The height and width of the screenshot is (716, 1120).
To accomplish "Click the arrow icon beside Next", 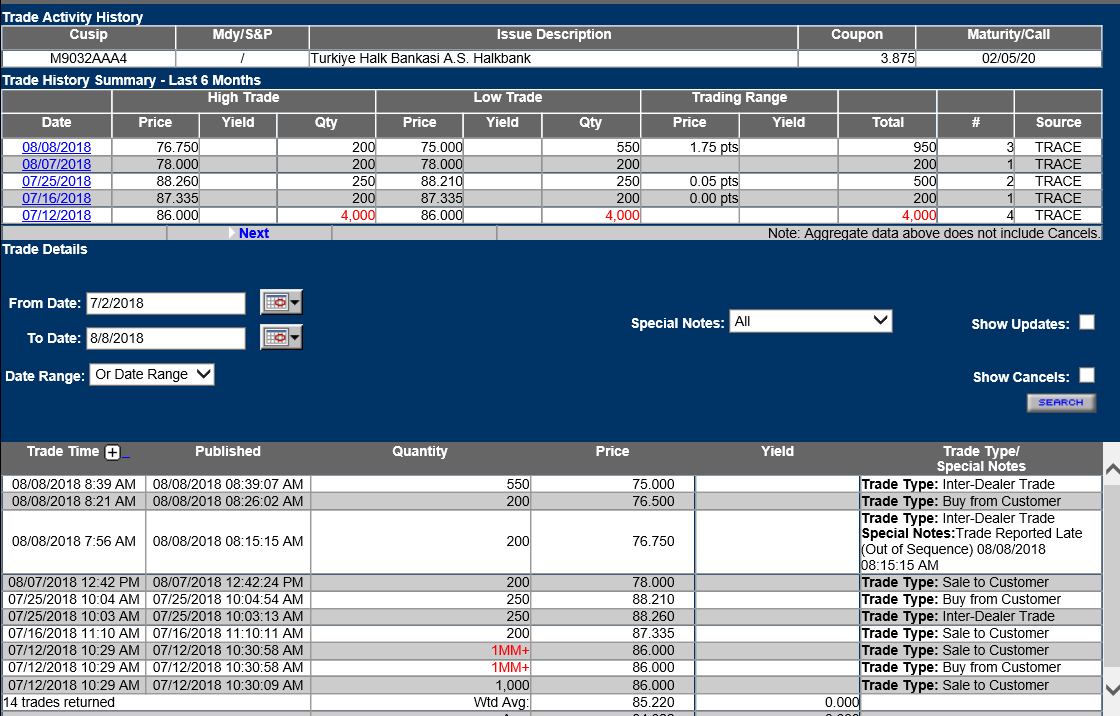I will tap(232, 233).
